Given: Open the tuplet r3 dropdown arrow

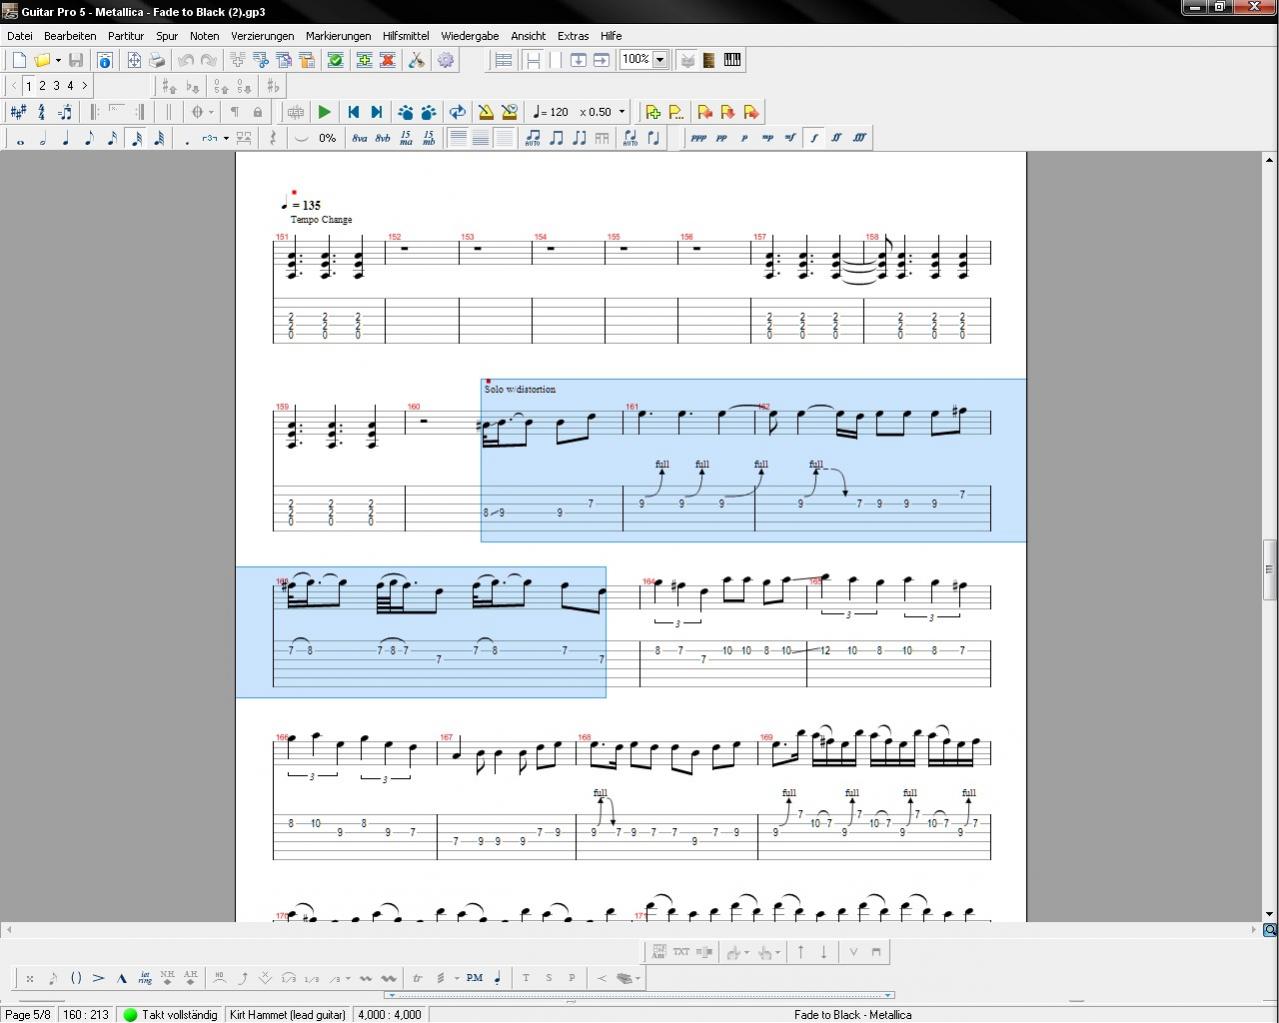Looking at the screenshot, I should [x=227, y=138].
